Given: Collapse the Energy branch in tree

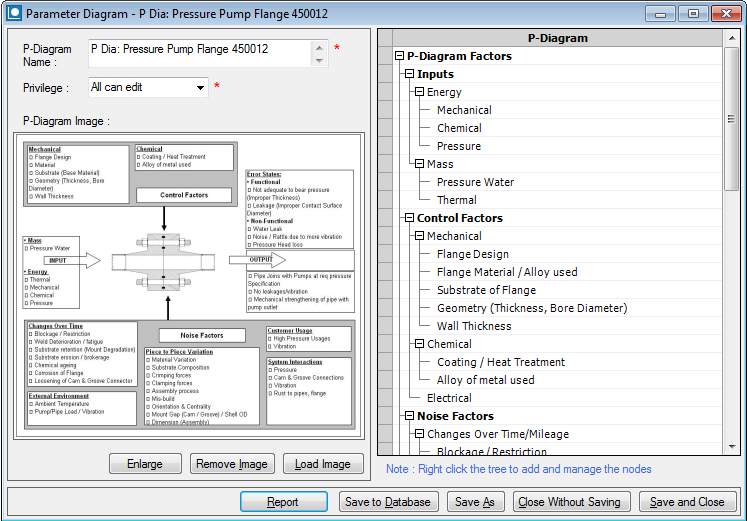Looking at the screenshot, I should (419, 92).
